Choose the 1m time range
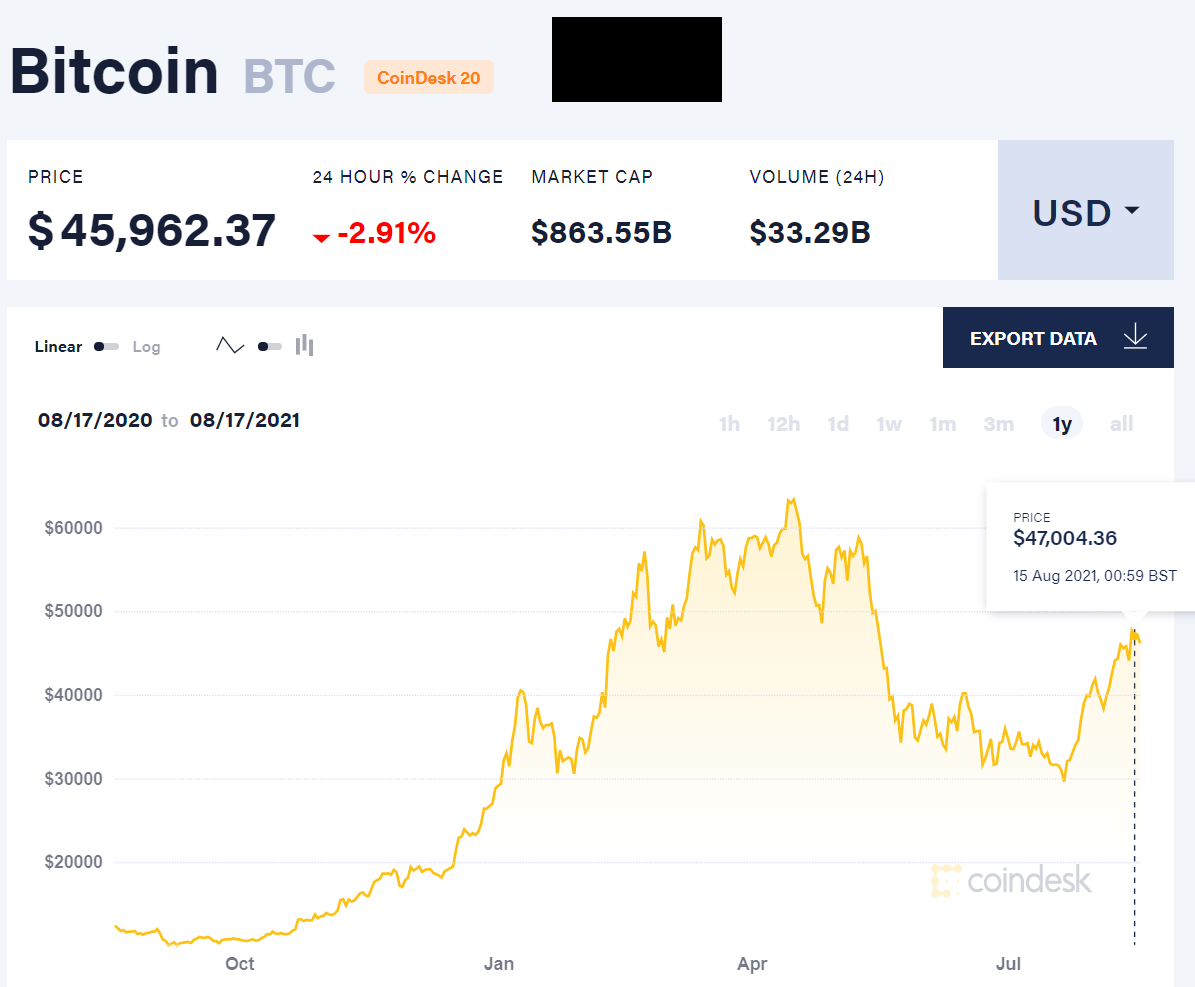Screen dimensions: 1195x987 coord(943,424)
